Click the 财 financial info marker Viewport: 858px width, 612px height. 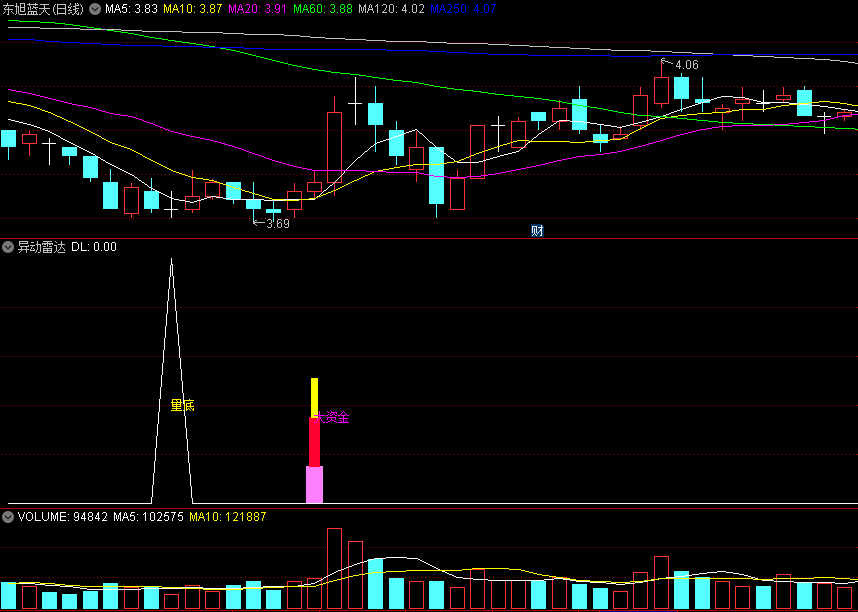click(x=537, y=230)
